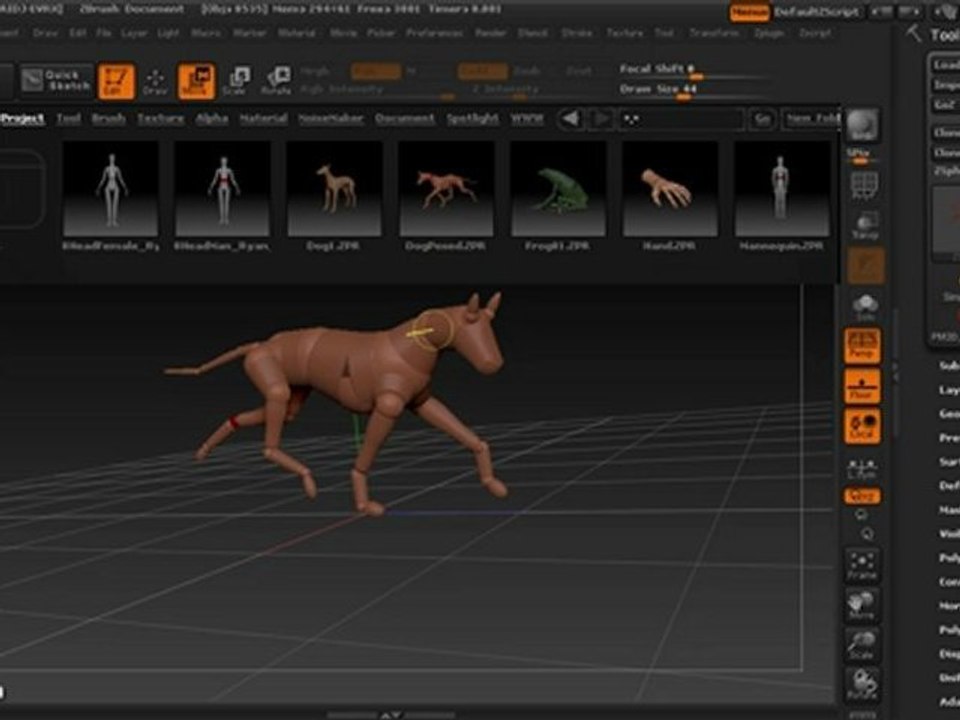Click the Load Tool button
This screenshot has width=960, height=720.
click(x=945, y=64)
